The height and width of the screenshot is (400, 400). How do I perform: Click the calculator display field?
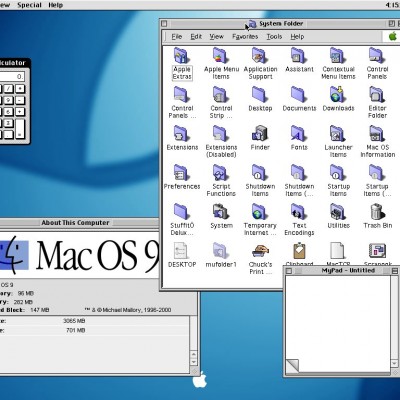point(12,77)
